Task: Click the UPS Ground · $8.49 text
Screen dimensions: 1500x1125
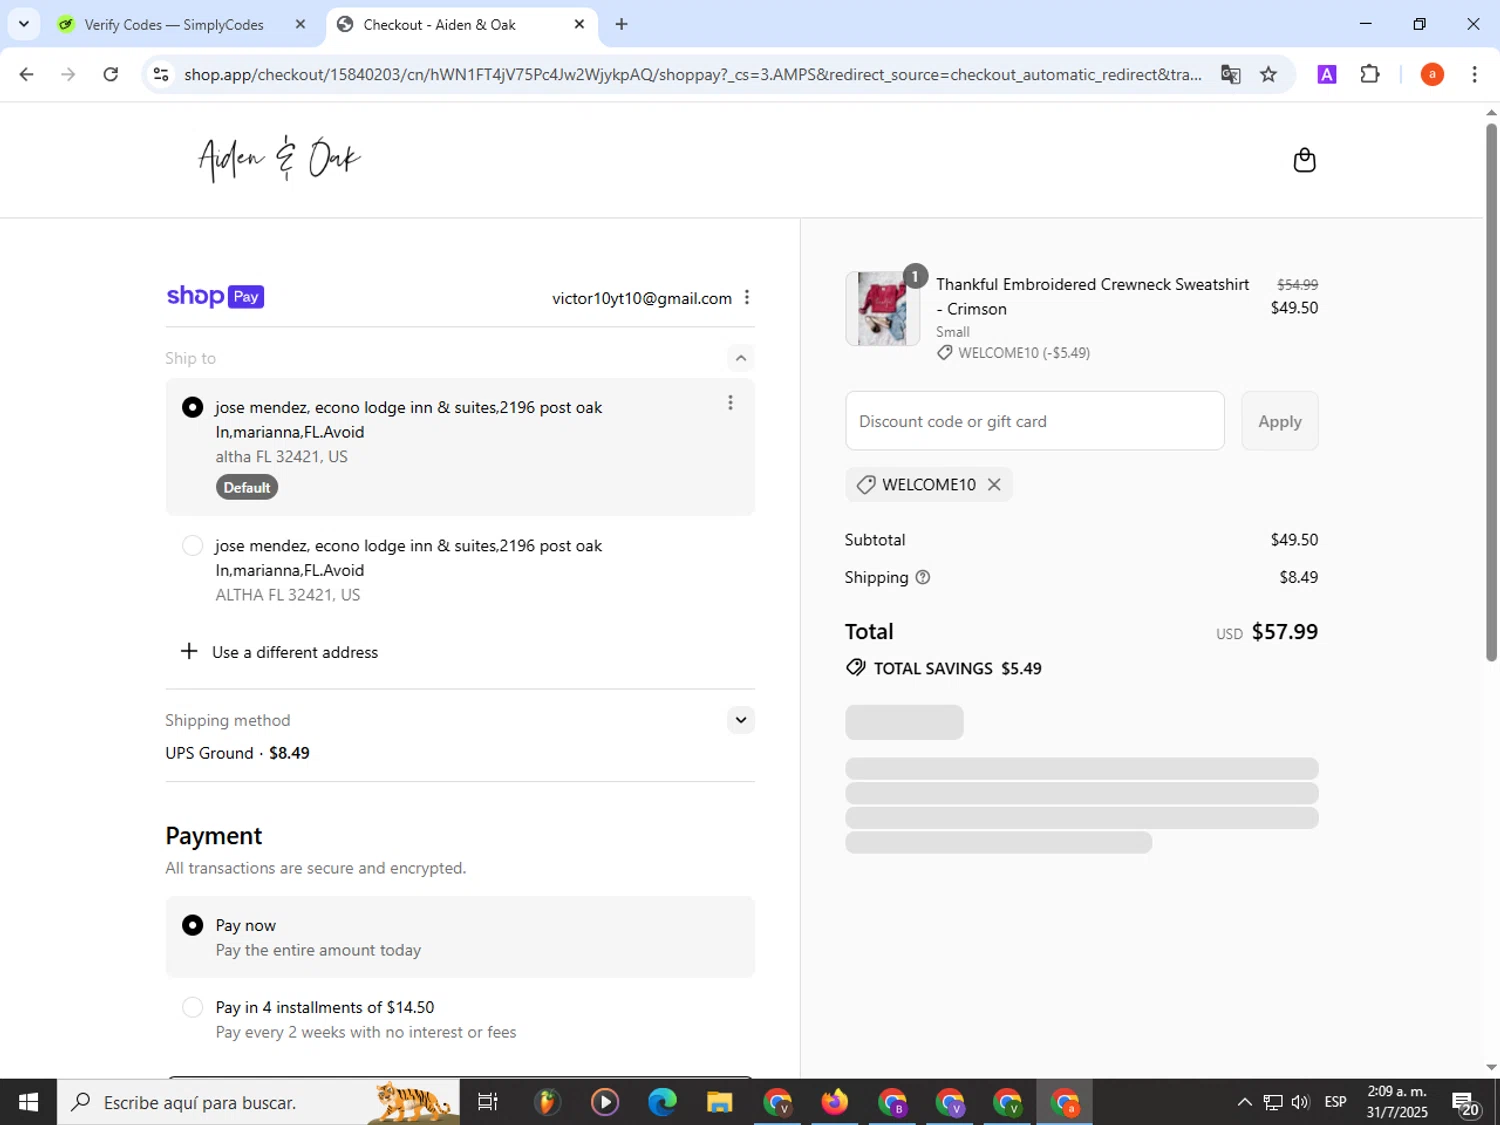Action: 237,753
